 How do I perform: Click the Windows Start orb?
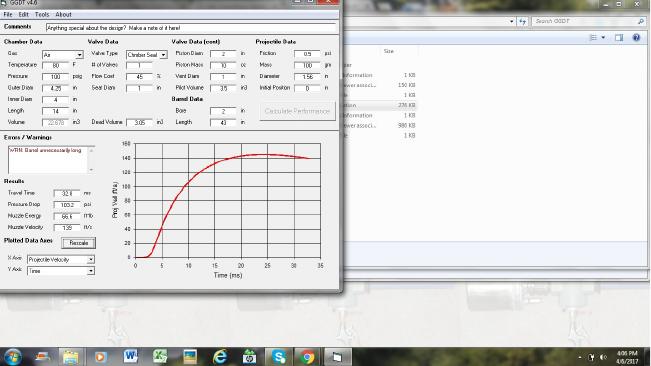(12, 357)
